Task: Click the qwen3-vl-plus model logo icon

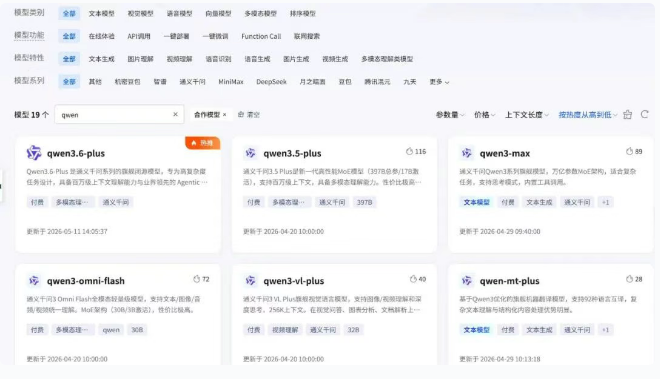Action: pyautogui.click(x=250, y=280)
